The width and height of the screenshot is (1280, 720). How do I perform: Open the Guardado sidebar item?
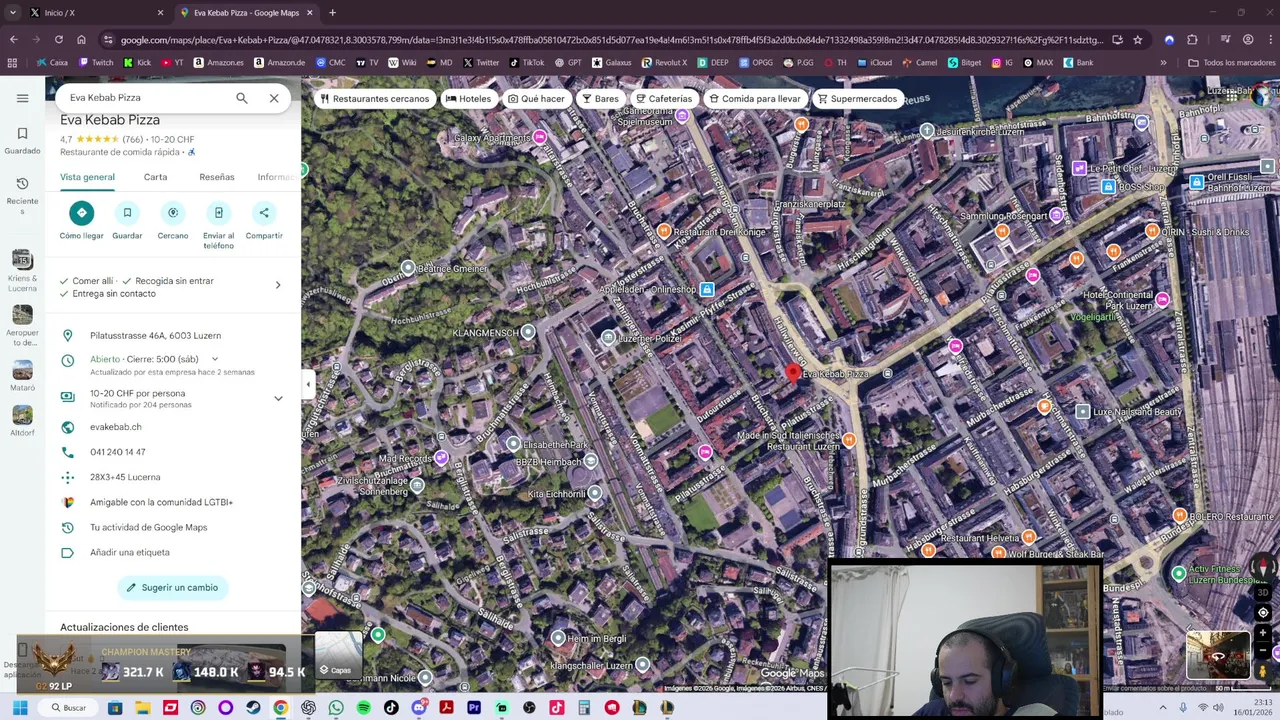point(22,140)
